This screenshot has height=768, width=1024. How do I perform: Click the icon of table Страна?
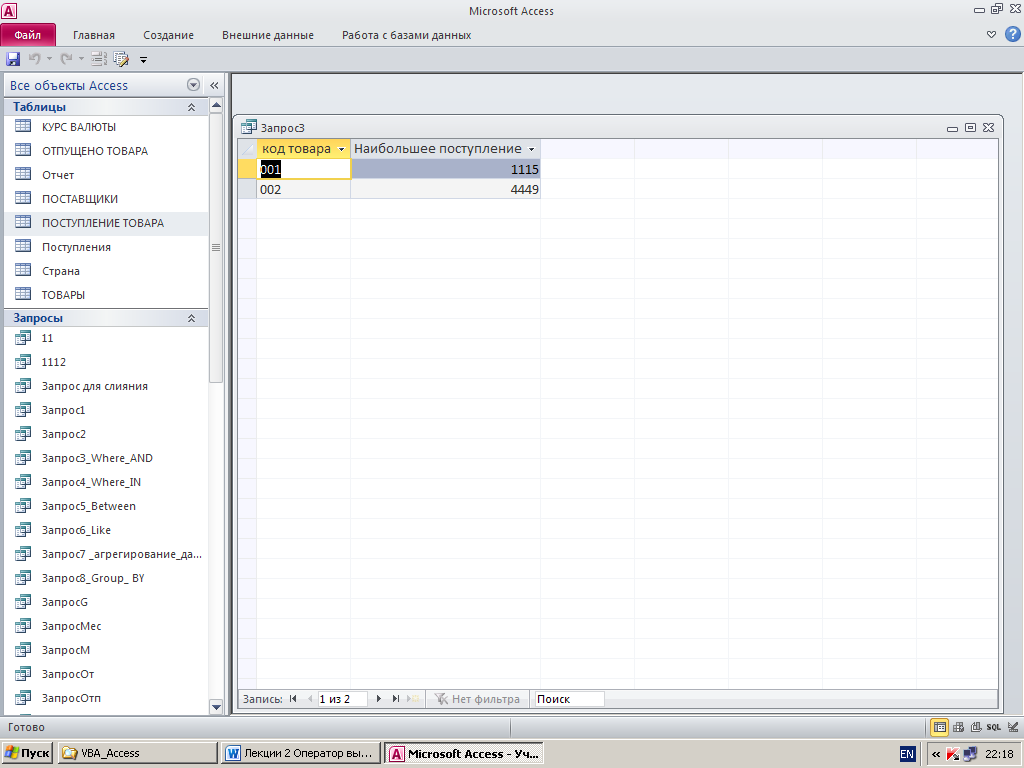click(23, 270)
